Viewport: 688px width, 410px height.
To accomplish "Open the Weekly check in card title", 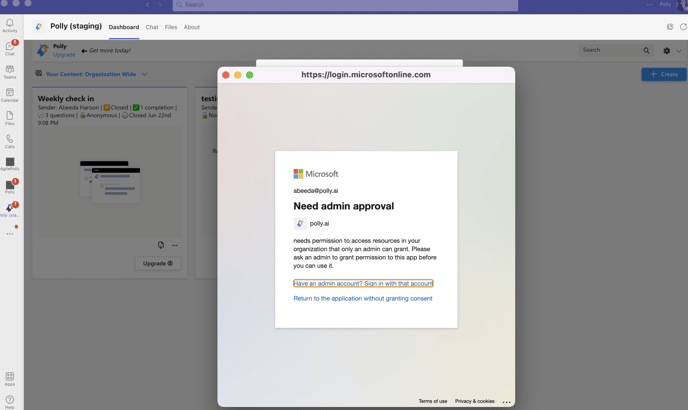I will coord(66,99).
